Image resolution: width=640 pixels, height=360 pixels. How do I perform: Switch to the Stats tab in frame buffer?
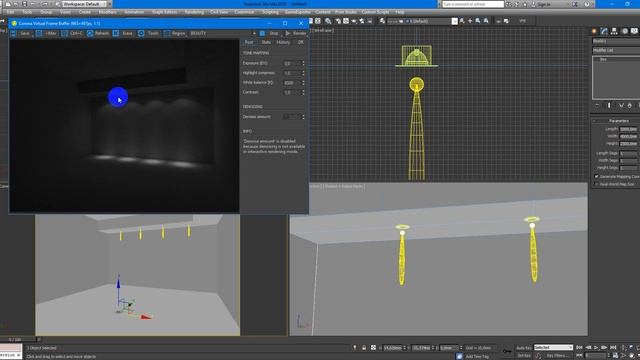coord(266,42)
